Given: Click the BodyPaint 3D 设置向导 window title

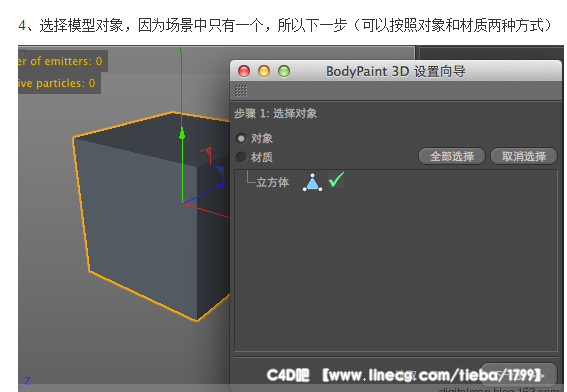Looking at the screenshot, I should coord(396,71).
